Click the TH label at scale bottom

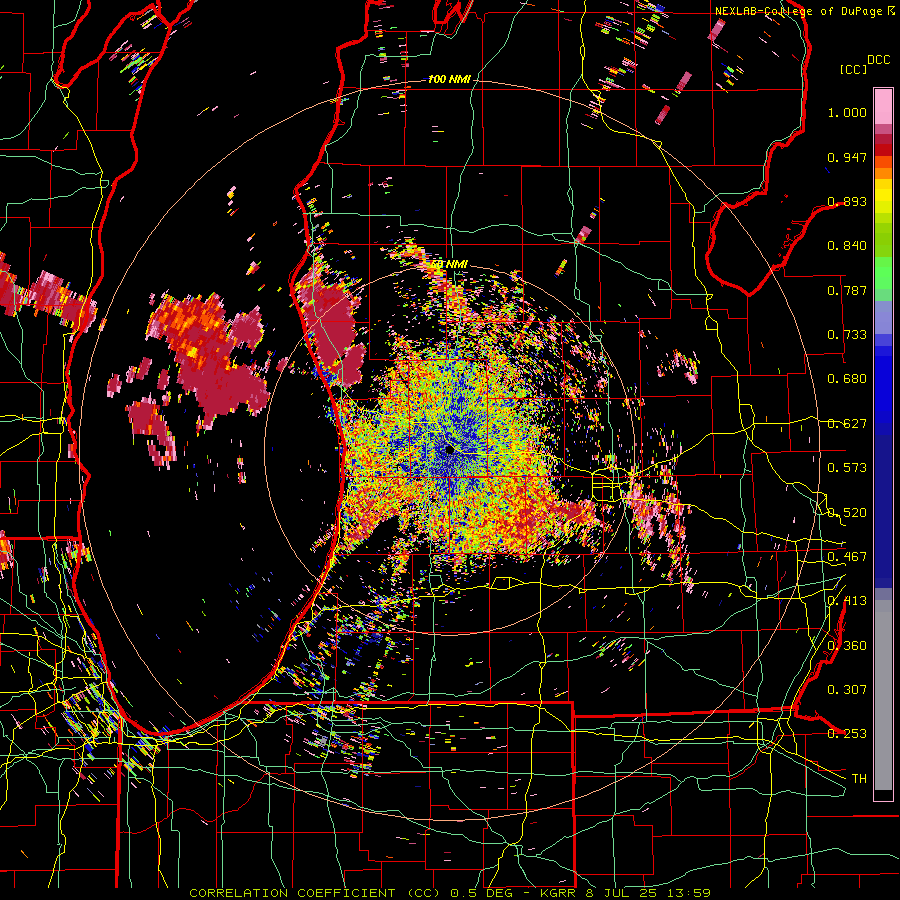pos(859,779)
